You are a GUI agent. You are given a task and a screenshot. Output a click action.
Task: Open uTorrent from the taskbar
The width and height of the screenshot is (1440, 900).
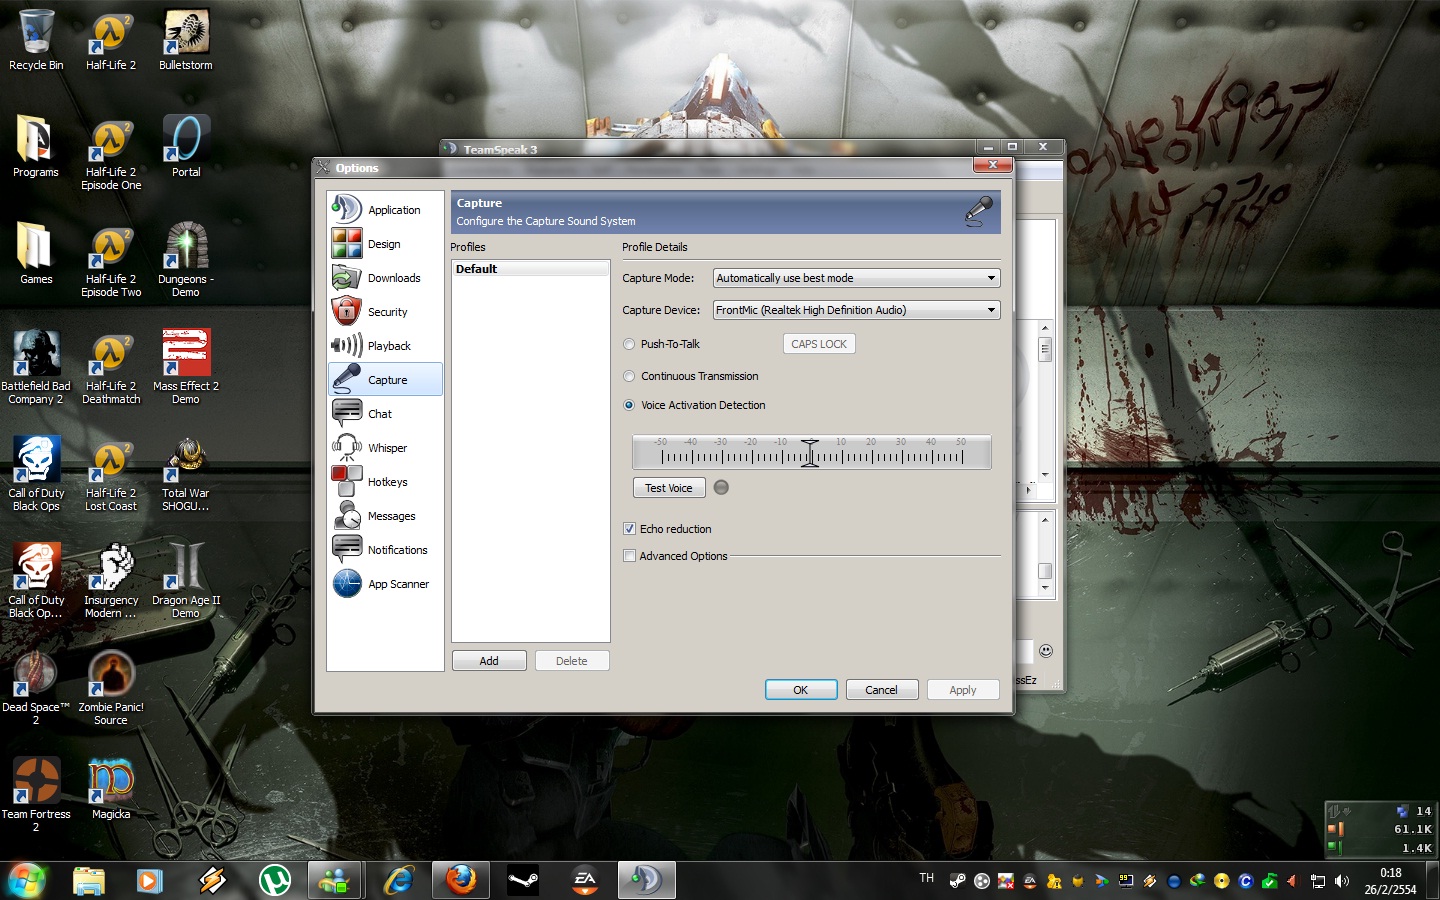click(x=275, y=880)
